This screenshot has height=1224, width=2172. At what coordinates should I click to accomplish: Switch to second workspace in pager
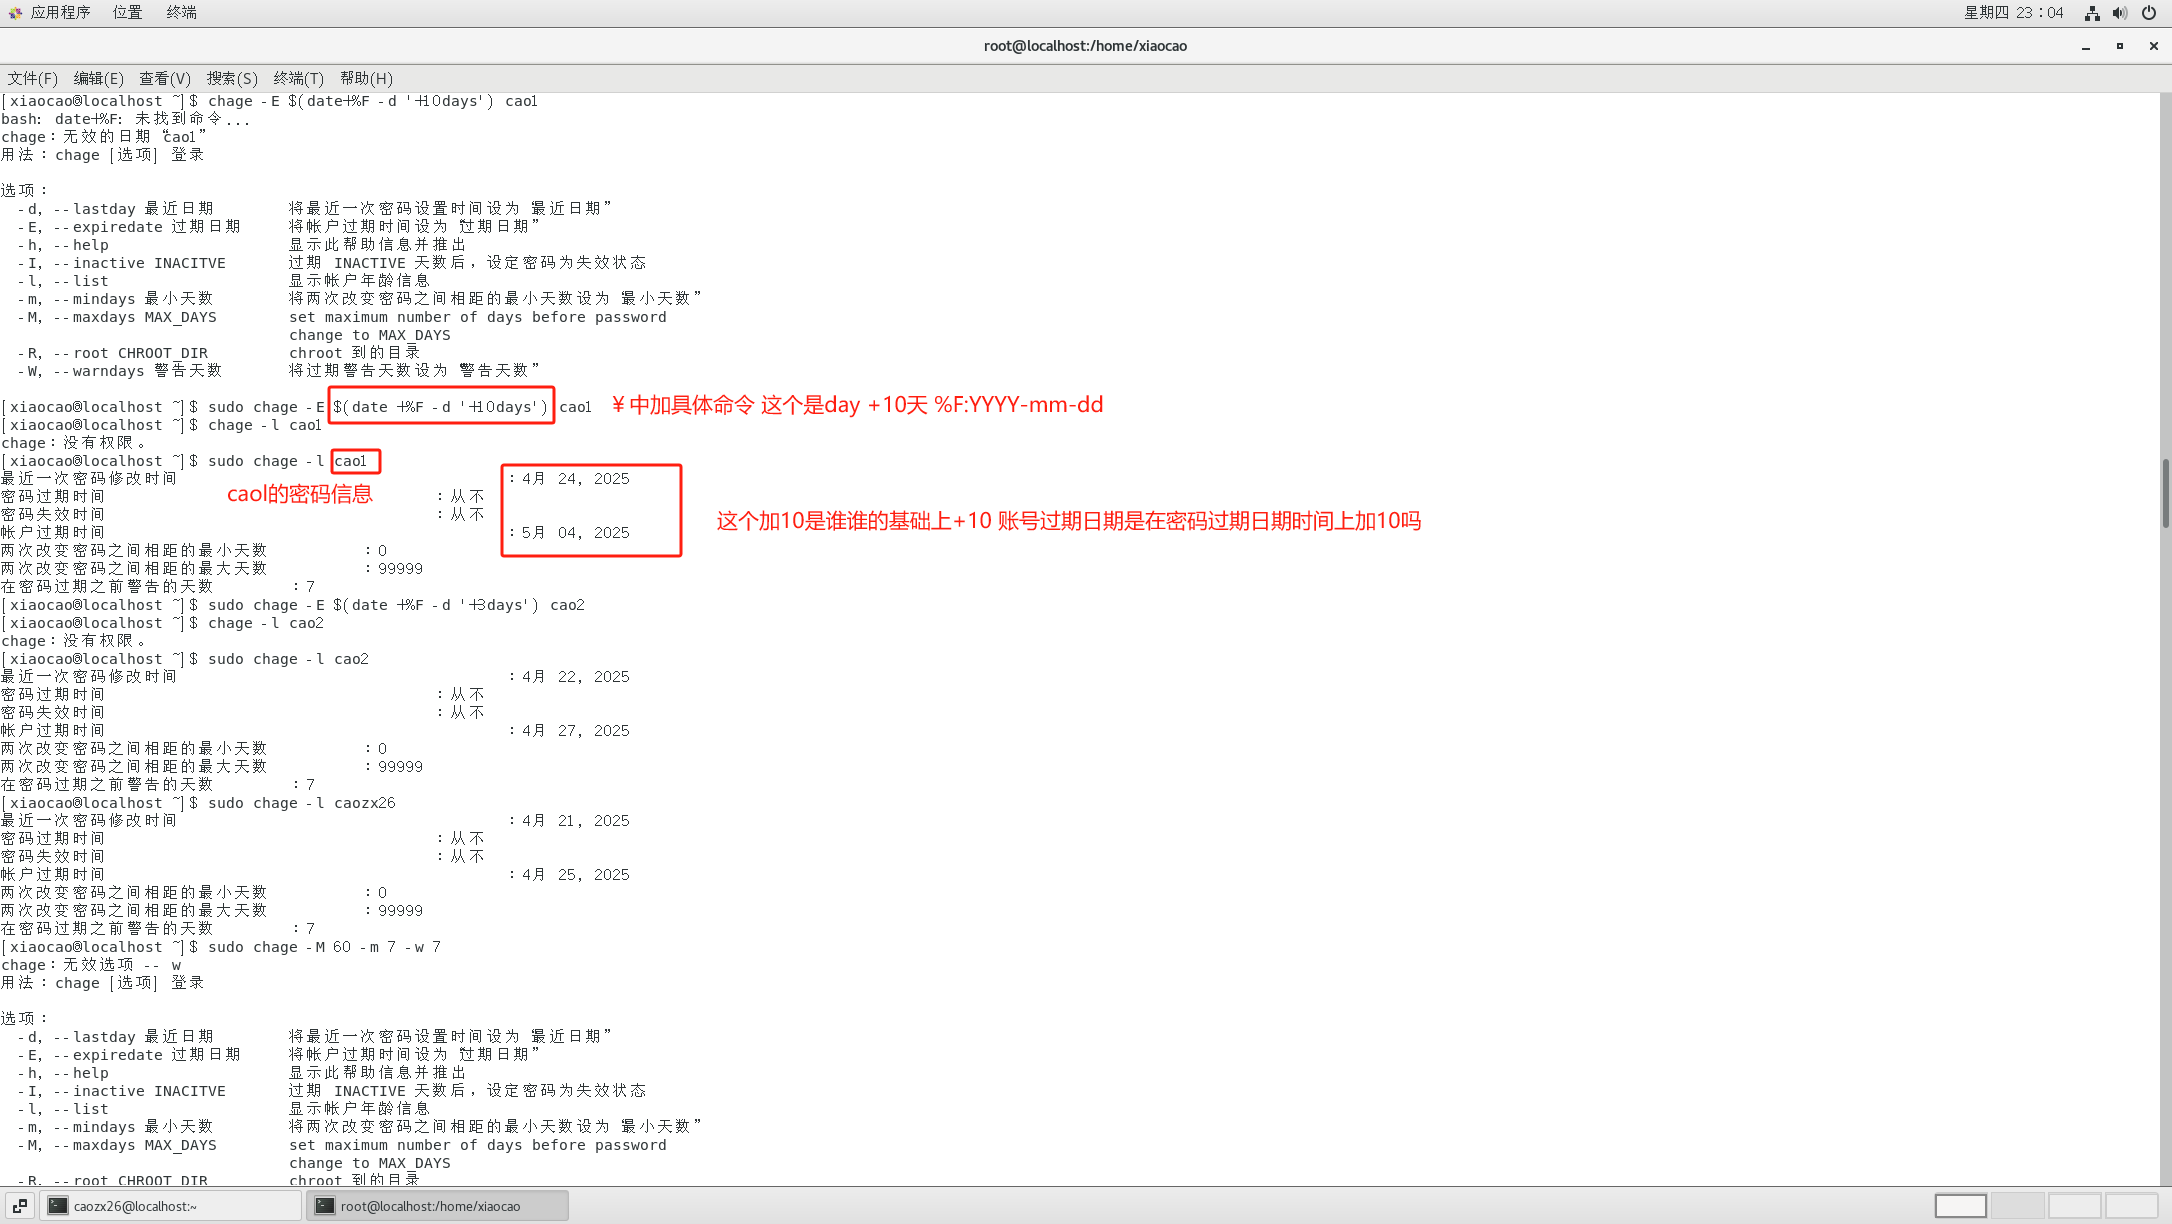pyautogui.click(x=2017, y=1206)
